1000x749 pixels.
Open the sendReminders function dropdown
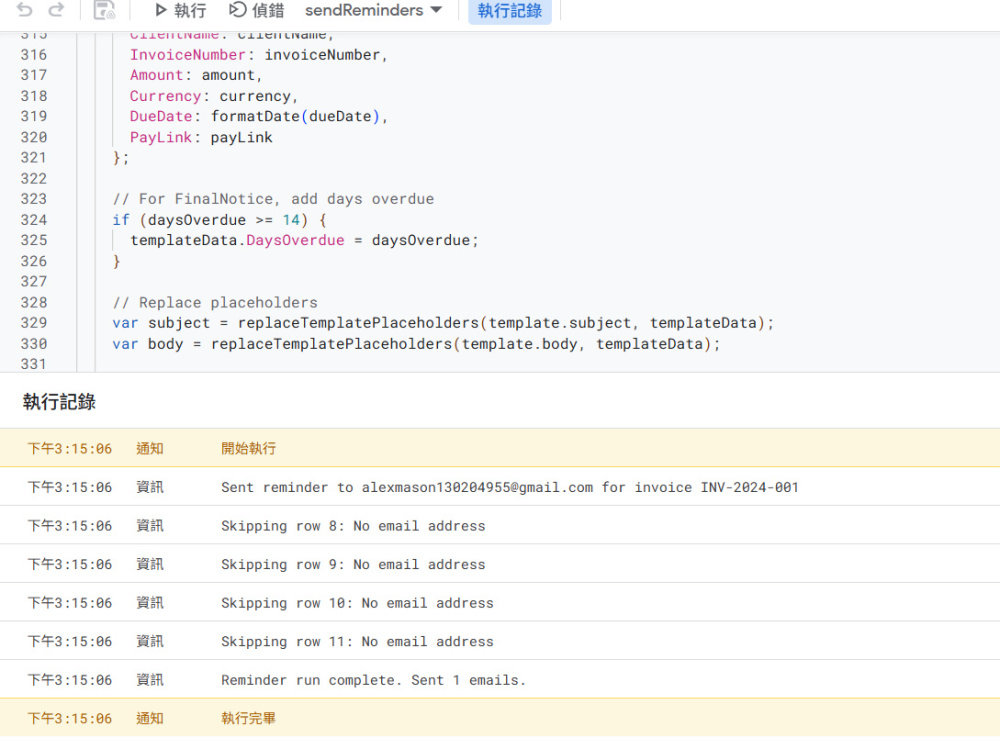(x=373, y=10)
